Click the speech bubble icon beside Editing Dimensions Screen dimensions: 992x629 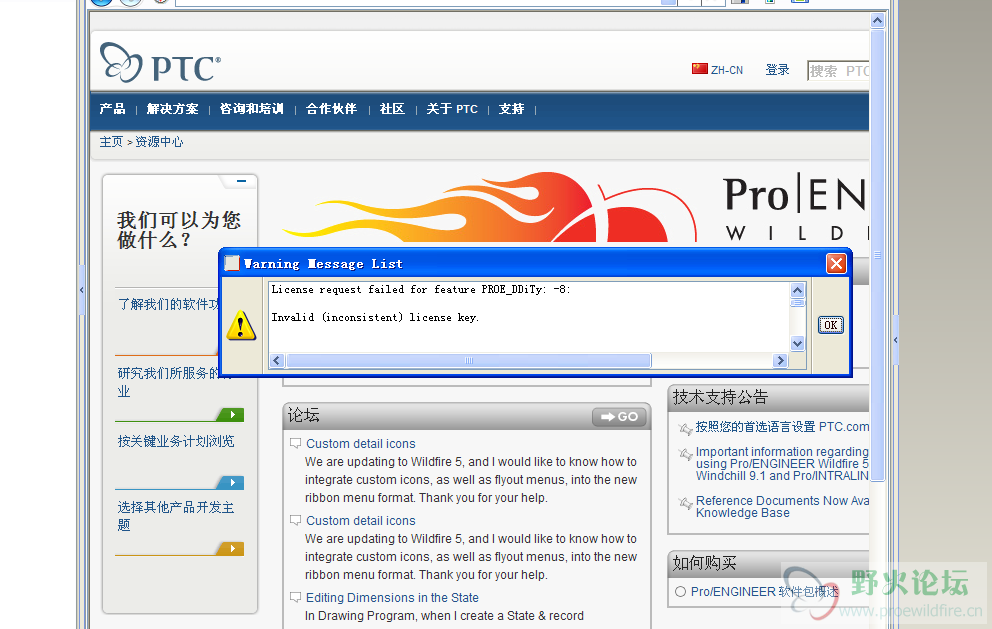tap(295, 597)
